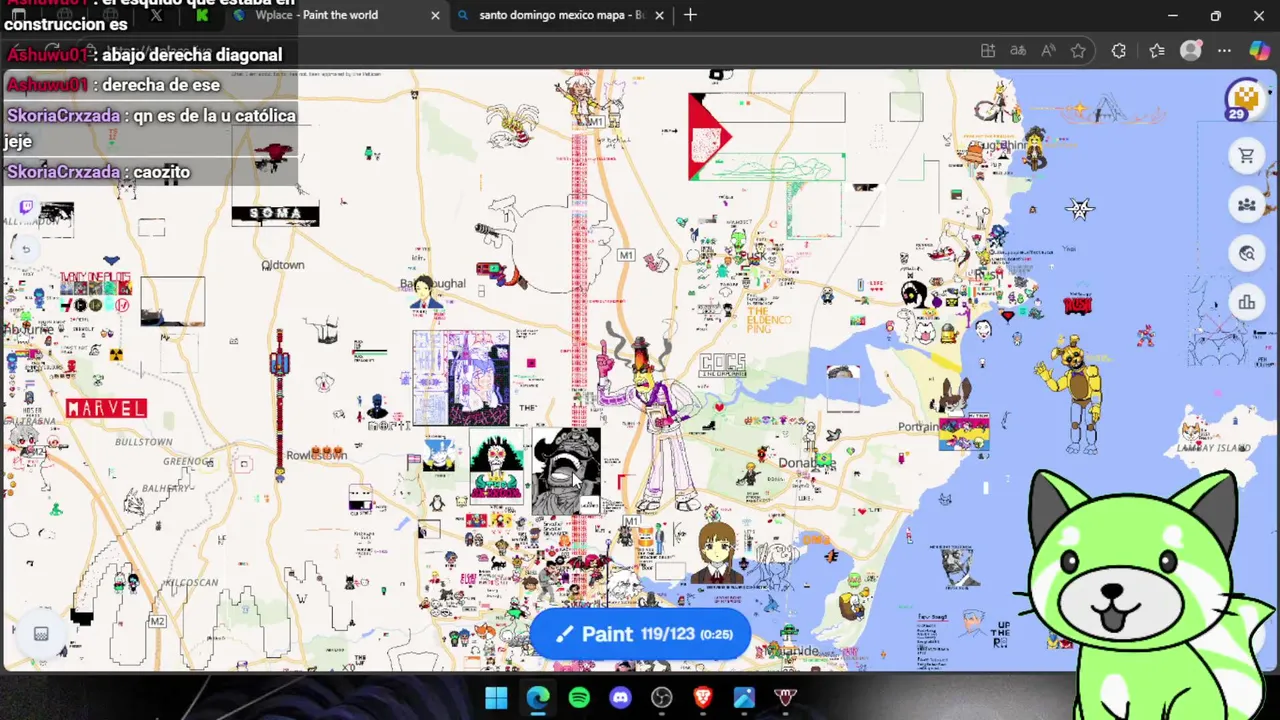Click the BULLSTOWN map label

(x=143, y=442)
